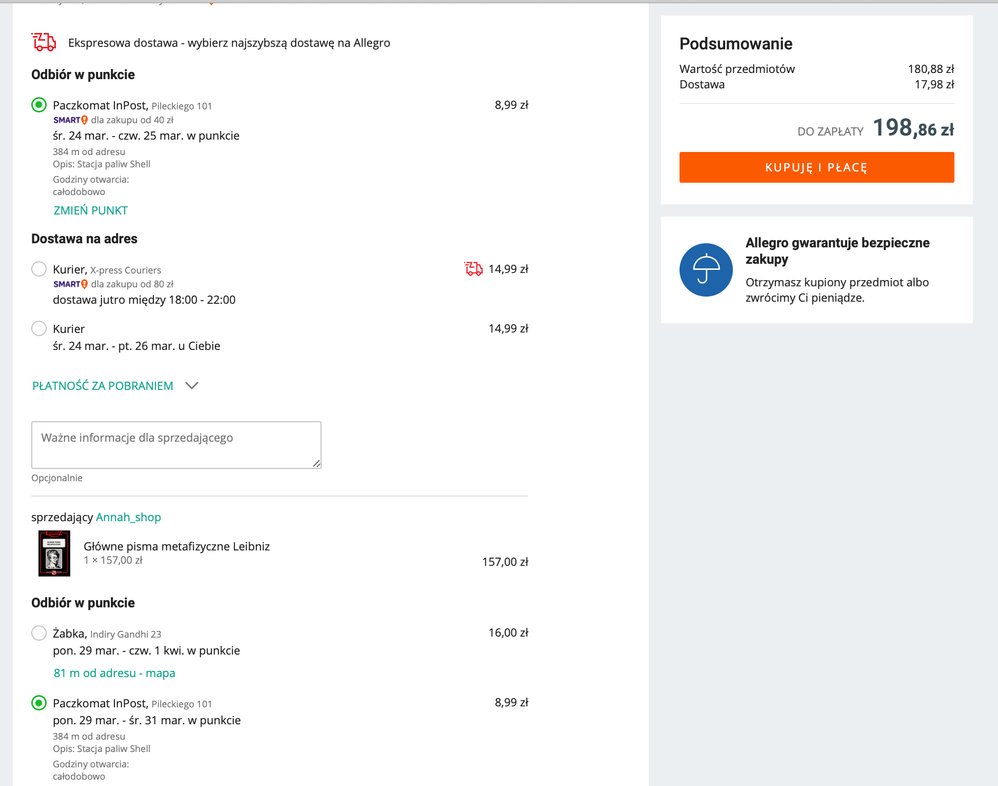Select Żabka Indiry Gandhi 23 pickup point
Image resolution: width=998 pixels, height=786 pixels.
[39, 633]
